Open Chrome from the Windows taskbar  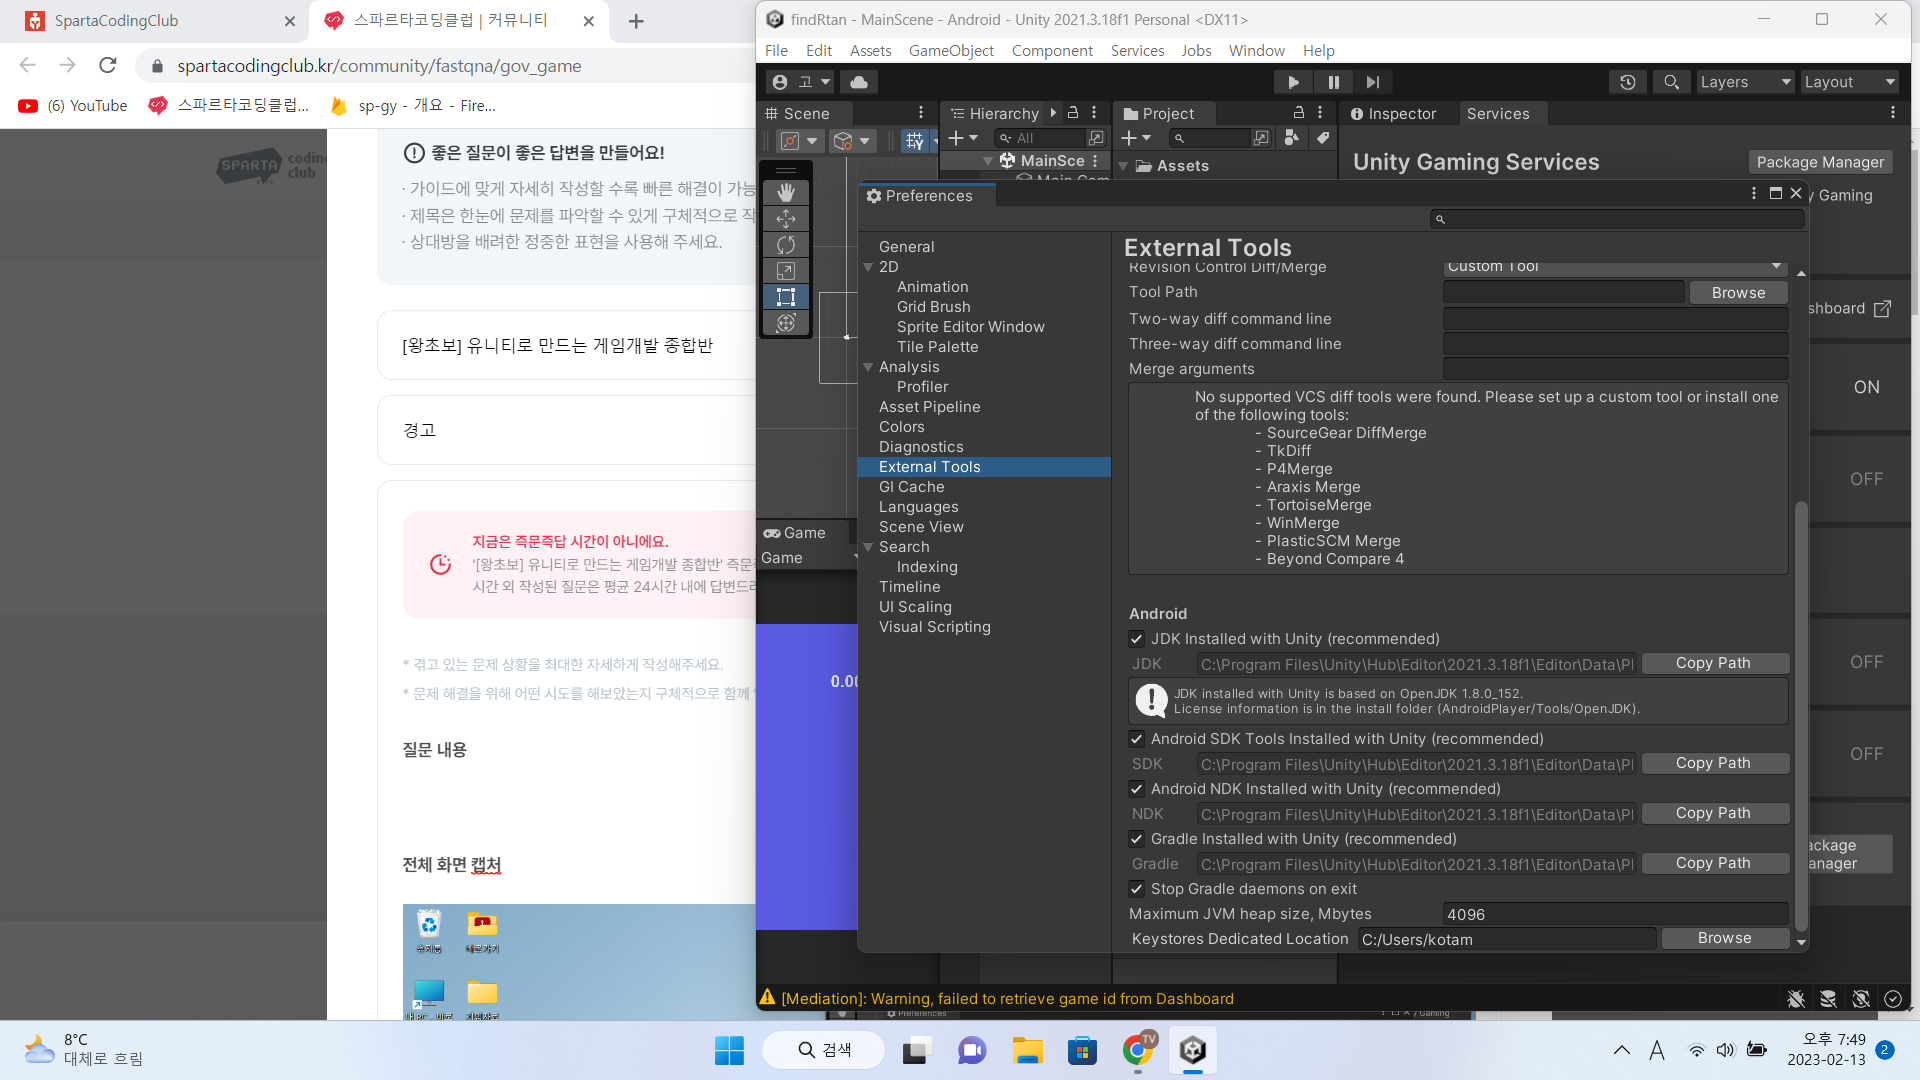coord(1138,1050)
